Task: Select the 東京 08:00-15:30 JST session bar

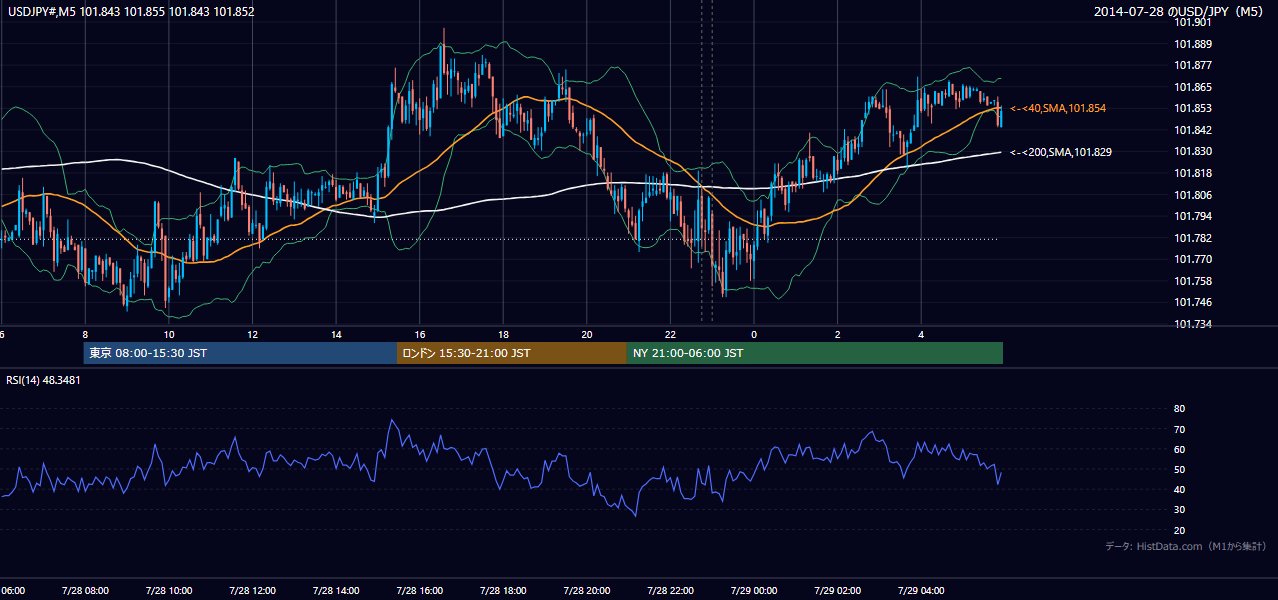Action: [240, 353]
